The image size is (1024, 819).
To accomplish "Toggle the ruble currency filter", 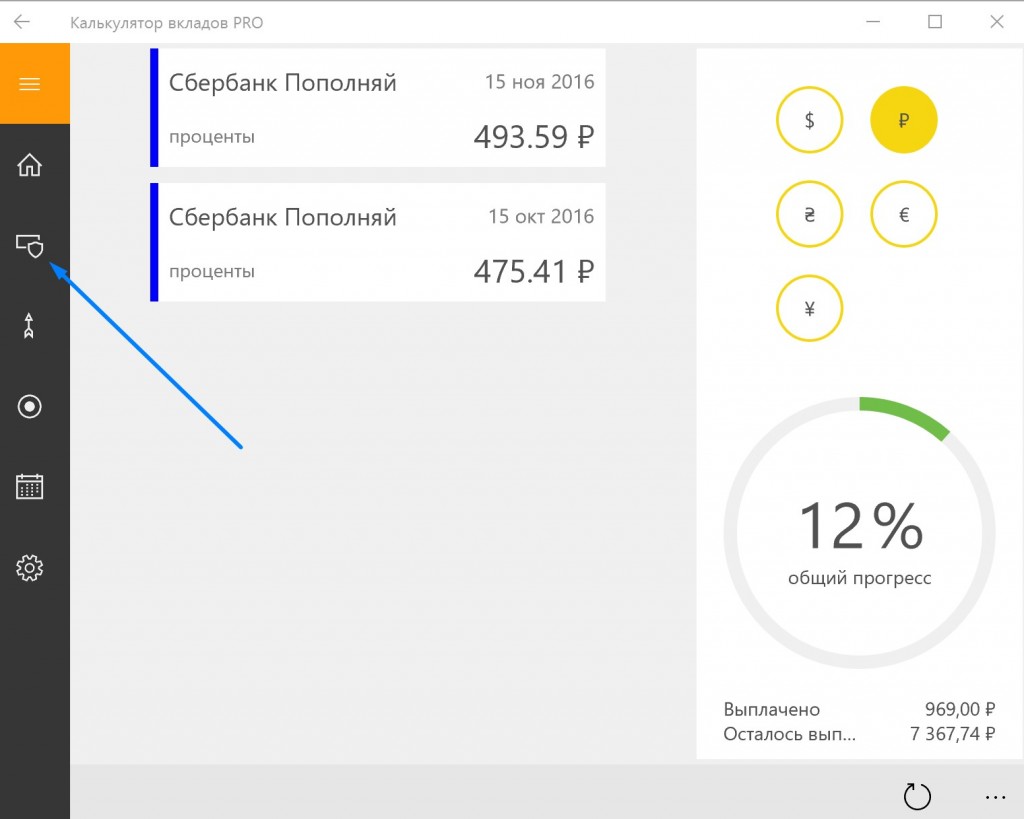I will [x=903, y=121].
